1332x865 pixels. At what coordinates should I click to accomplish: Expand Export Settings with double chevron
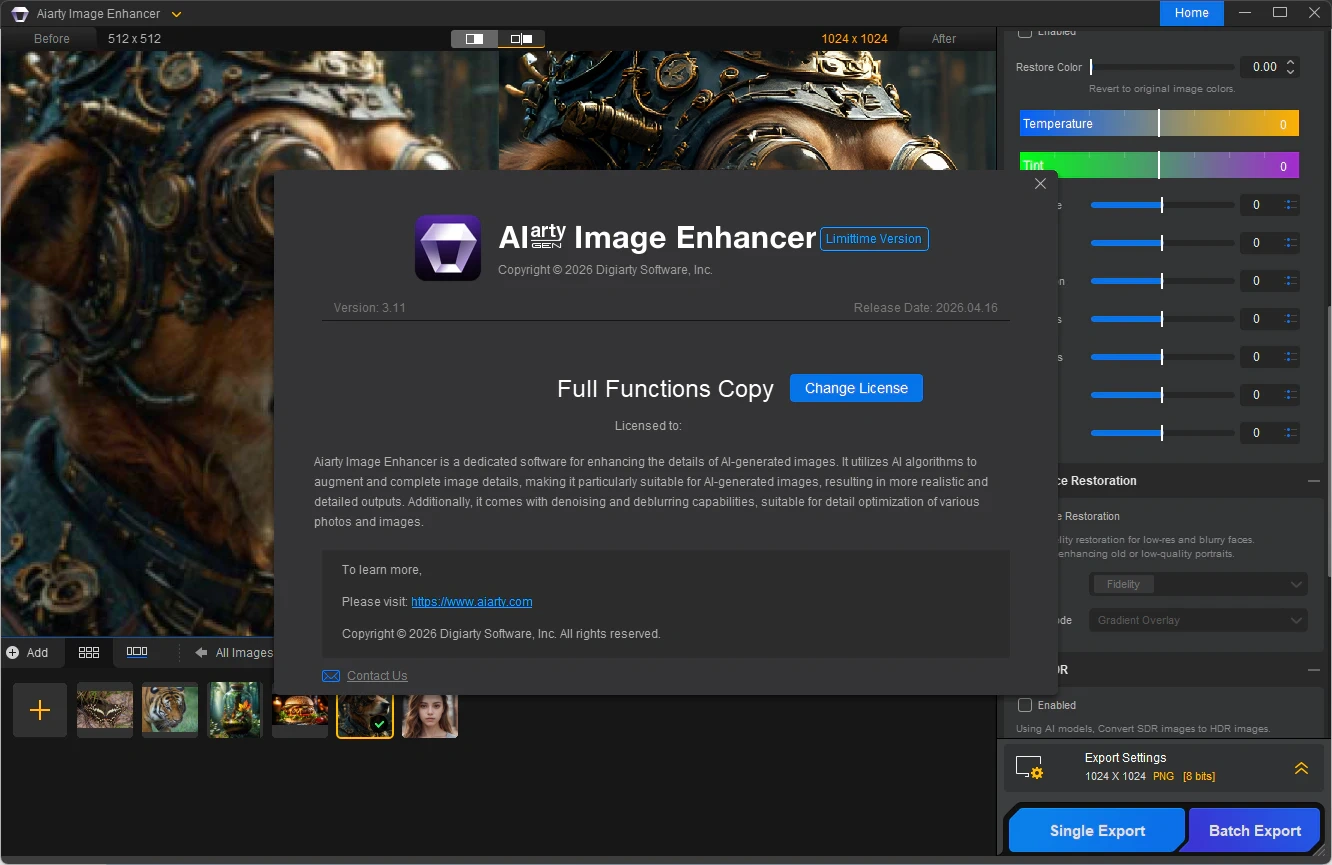tap(1301, 768)
